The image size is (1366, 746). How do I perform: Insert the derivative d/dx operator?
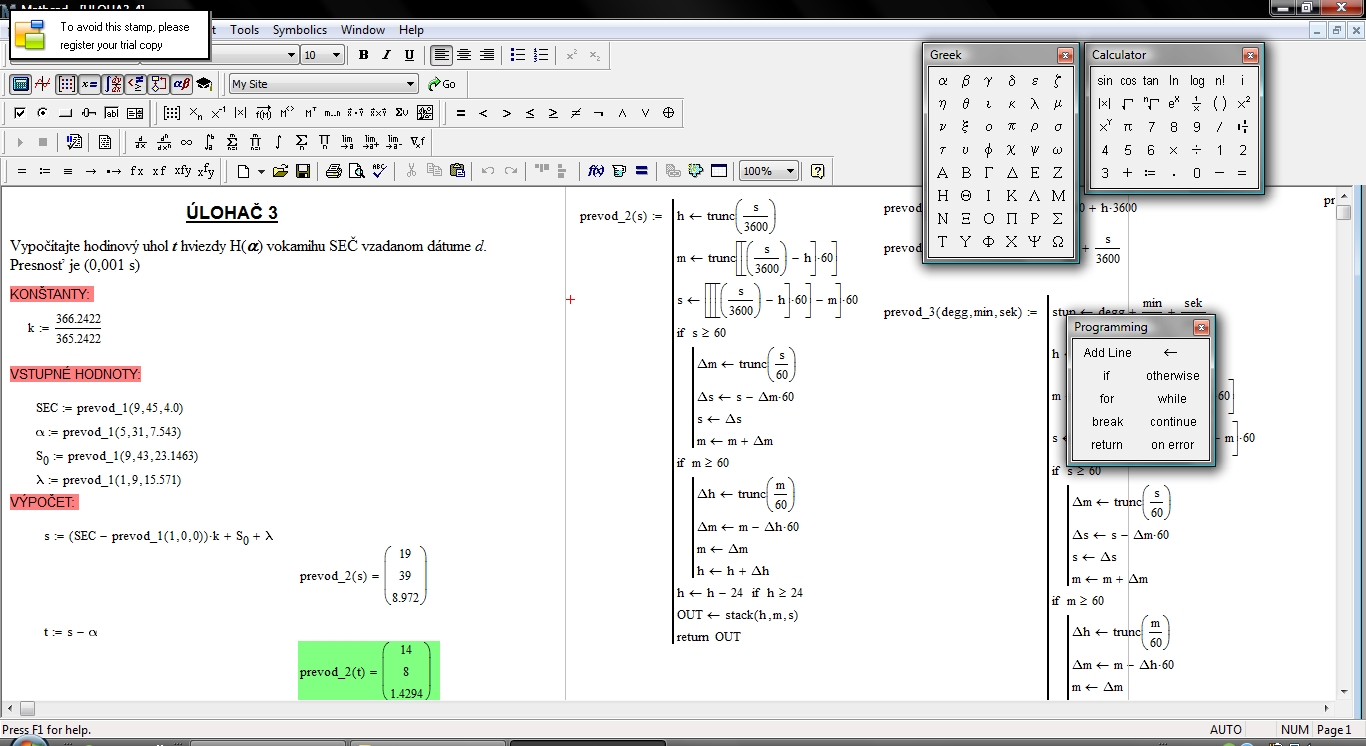[x=141, y=142]
